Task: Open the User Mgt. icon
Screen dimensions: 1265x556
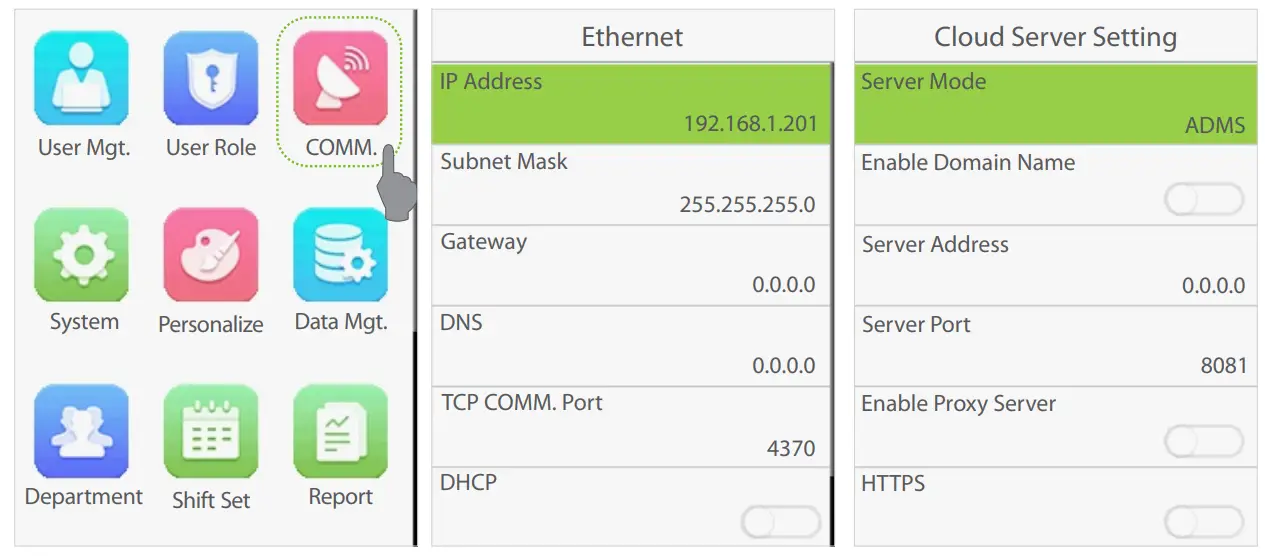Action: (x=82, y=79)
